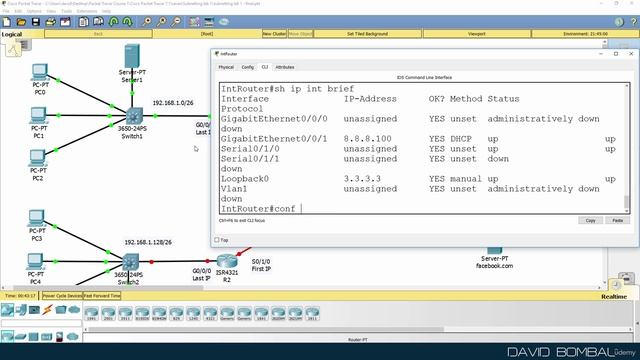Screen dimensions: 640x360
Task: Zoom in on the workspace
Action: coord(147,22)
